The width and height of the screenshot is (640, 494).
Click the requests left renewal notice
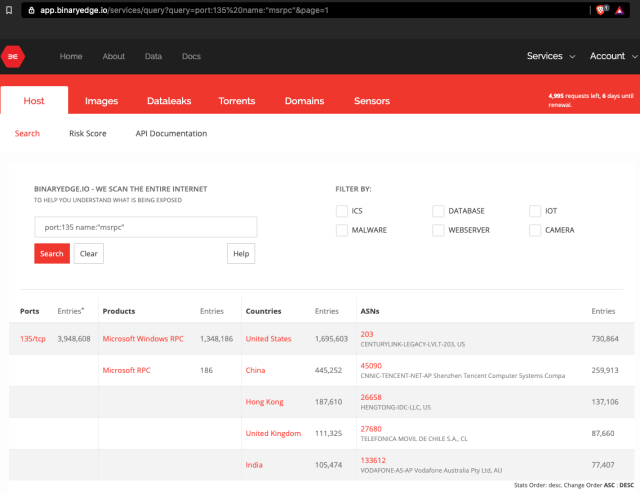(591, 100)
